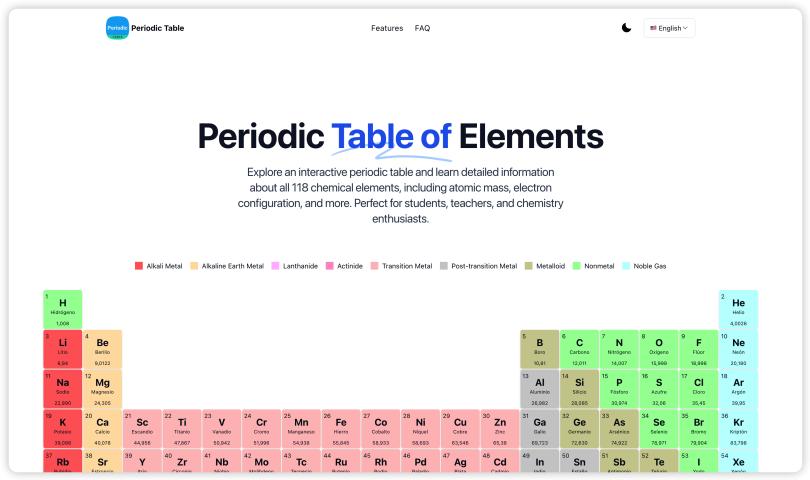Click the Periodic Table logo icon
The image size is (810, 480).
pos(117,28)
